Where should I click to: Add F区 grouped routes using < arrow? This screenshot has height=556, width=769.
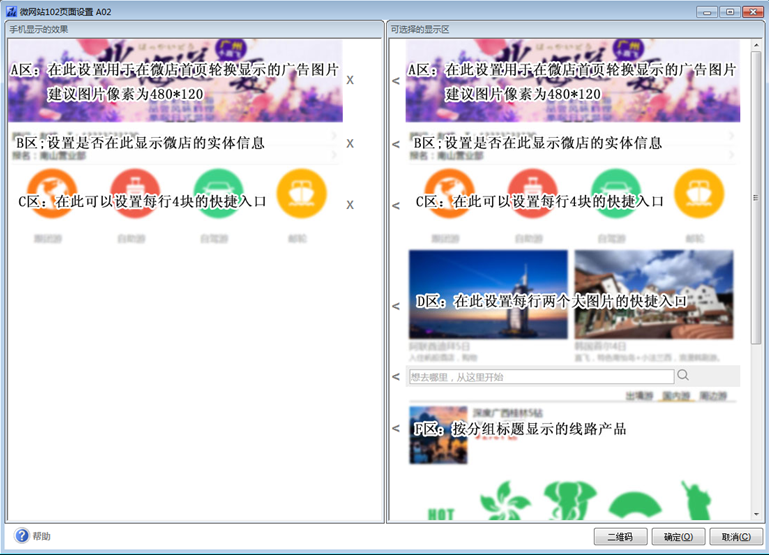(396, 429)
